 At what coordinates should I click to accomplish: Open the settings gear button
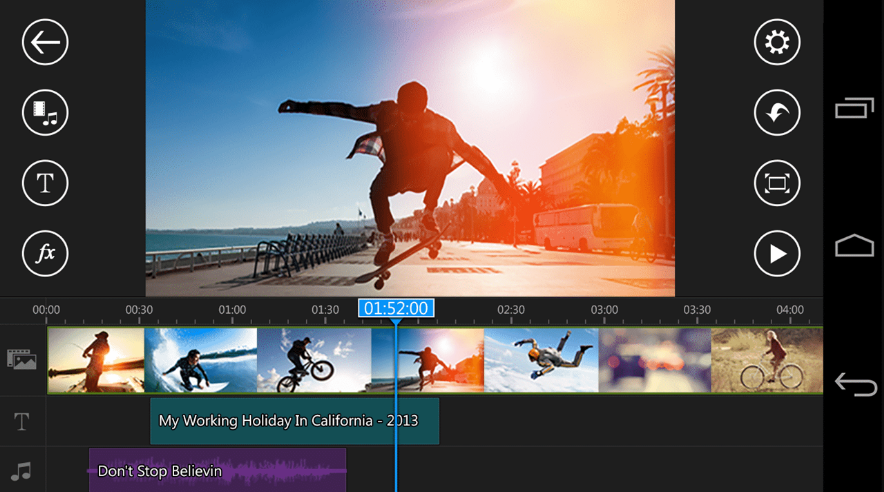[x=777, y=42]
